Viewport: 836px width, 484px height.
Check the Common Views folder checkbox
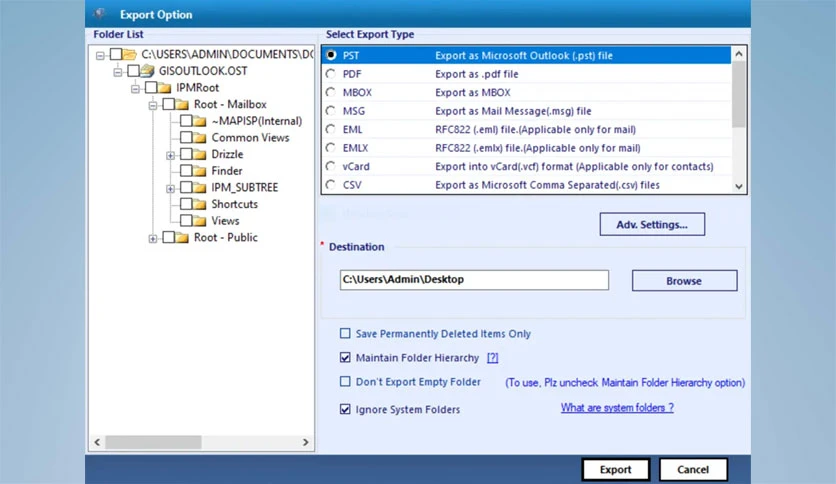(x=186, y=137)
